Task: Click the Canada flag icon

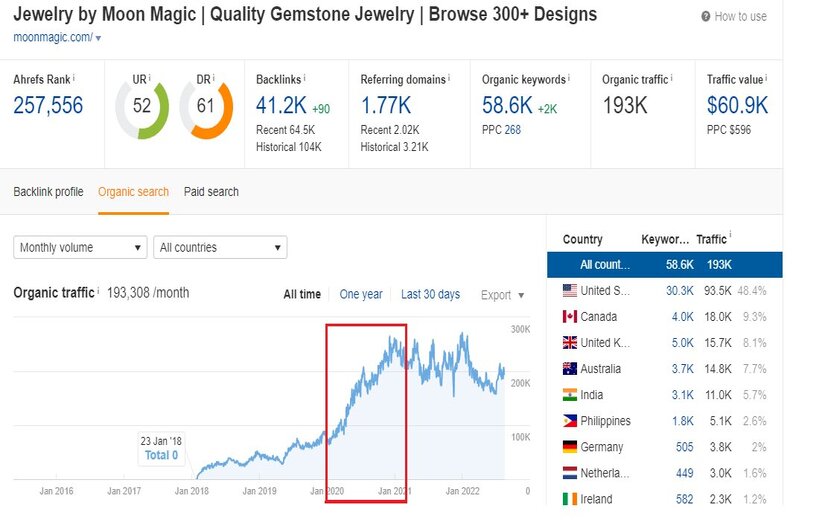Action: coord(570,317)
